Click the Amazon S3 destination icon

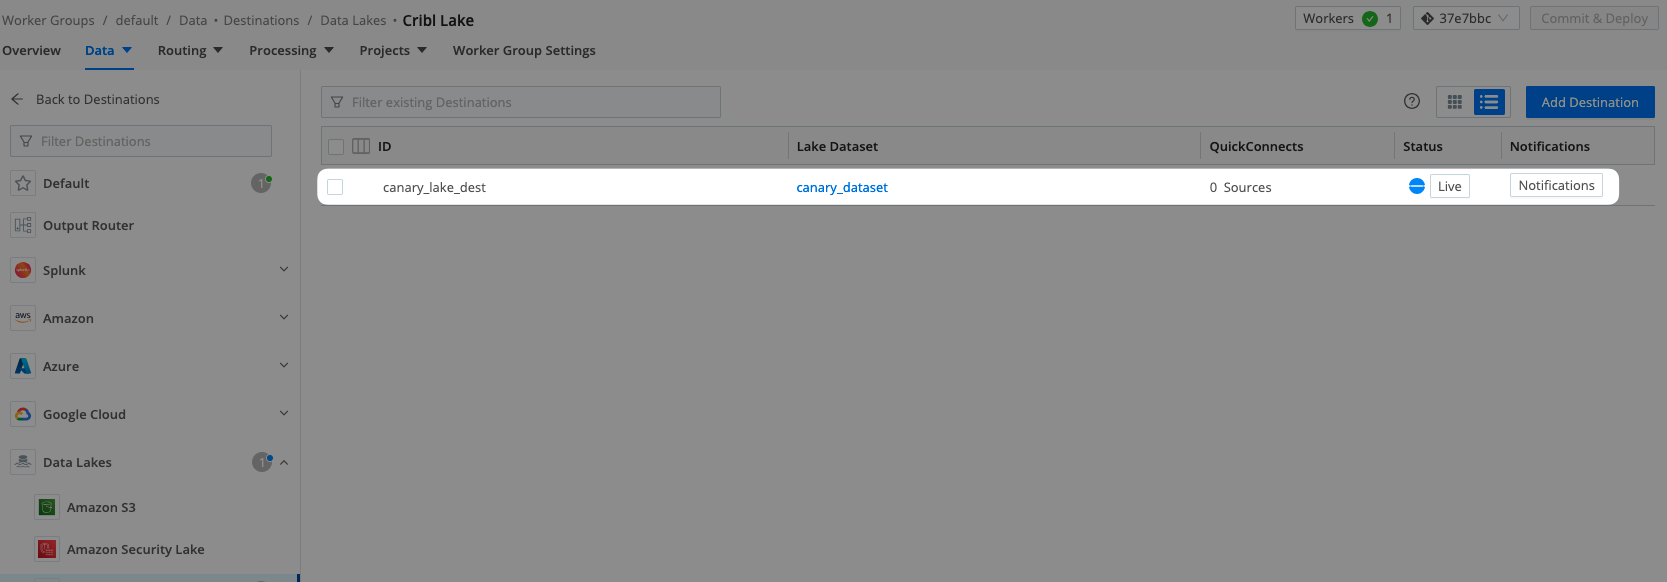[46, 507]
